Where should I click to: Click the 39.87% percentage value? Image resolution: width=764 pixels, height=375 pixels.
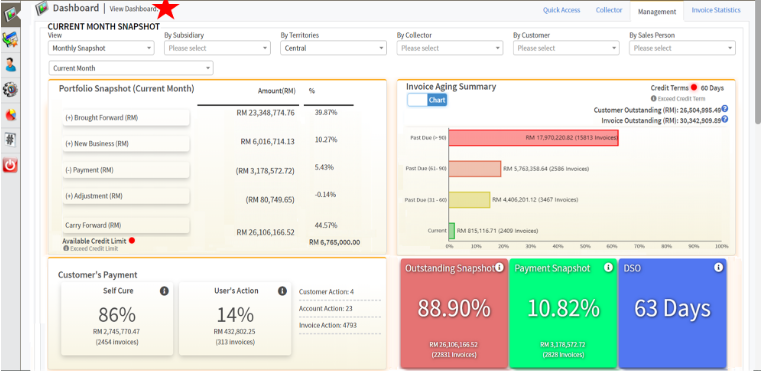(x=326, y=112)
